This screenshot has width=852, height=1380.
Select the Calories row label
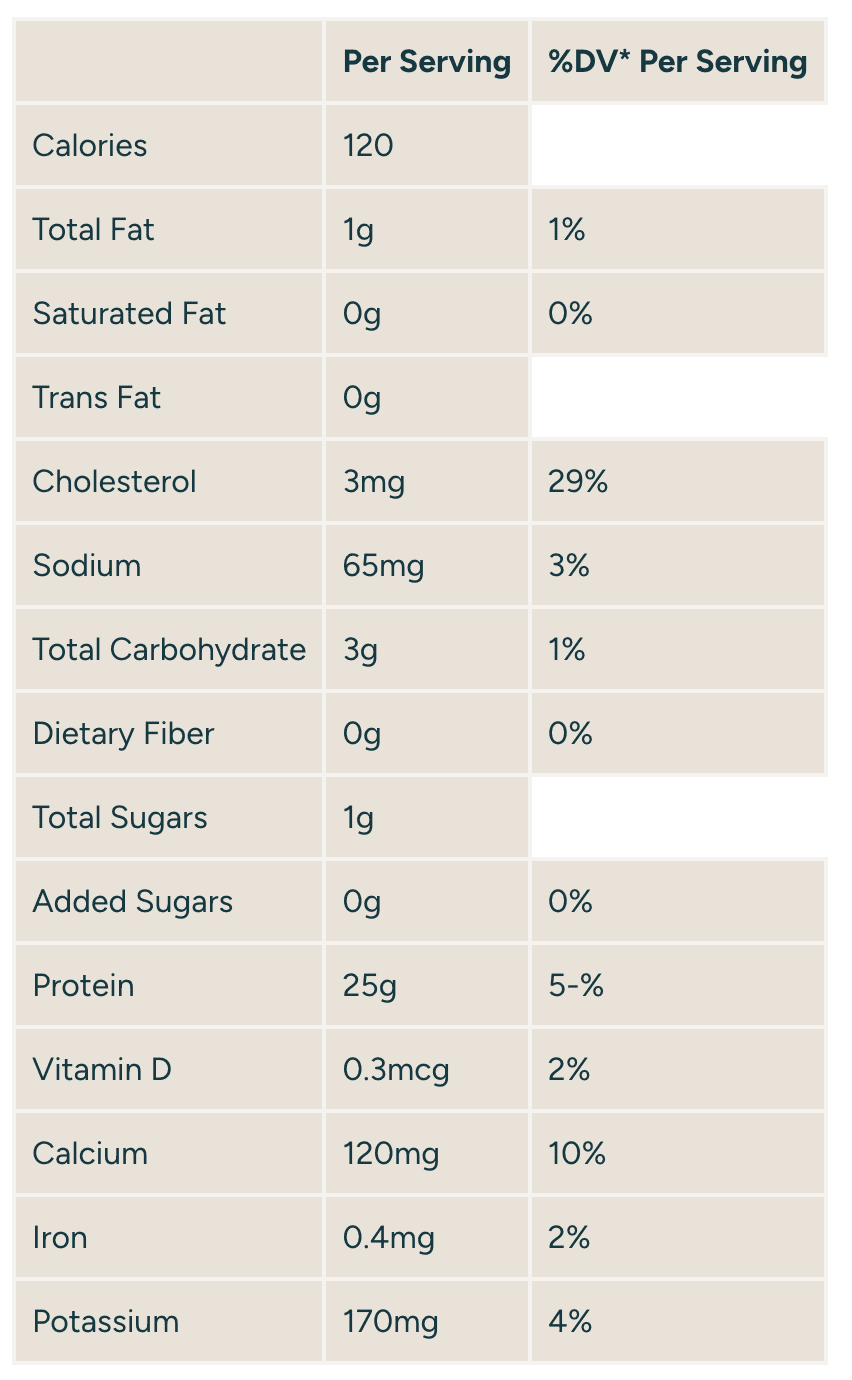pos(90,146)
